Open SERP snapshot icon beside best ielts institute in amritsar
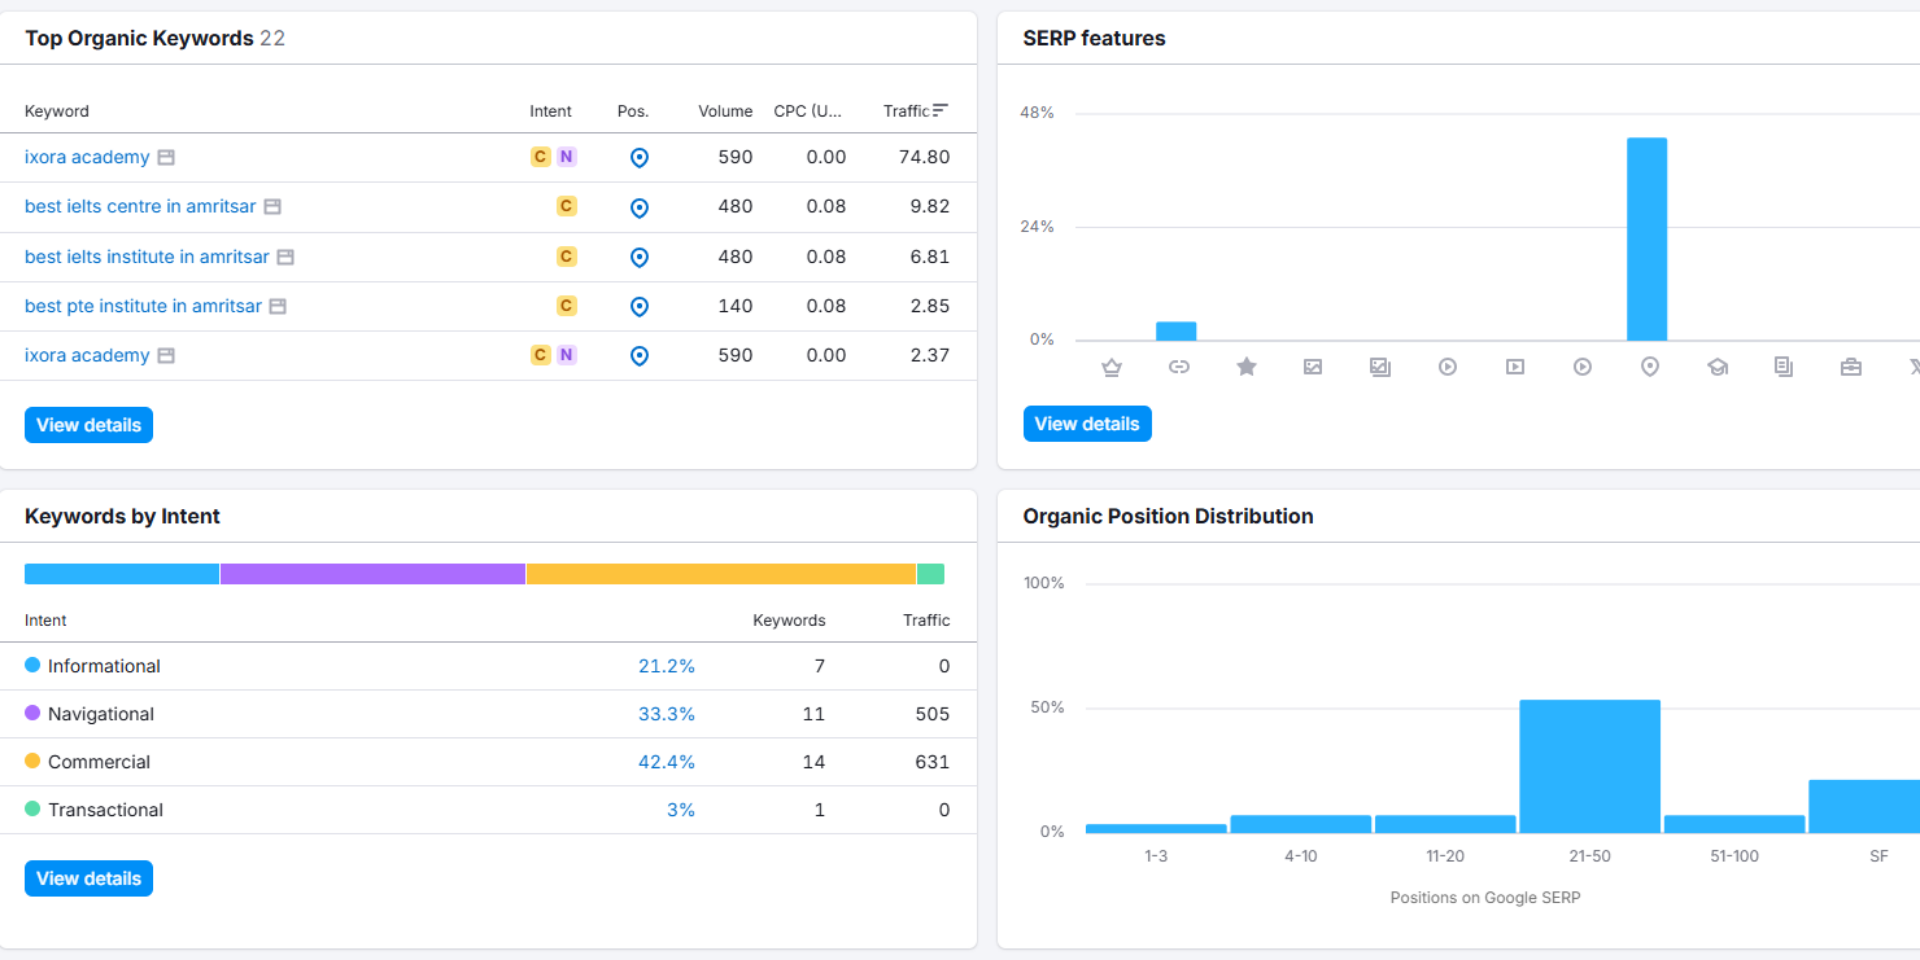1920x960 pixels. (285, 257)
